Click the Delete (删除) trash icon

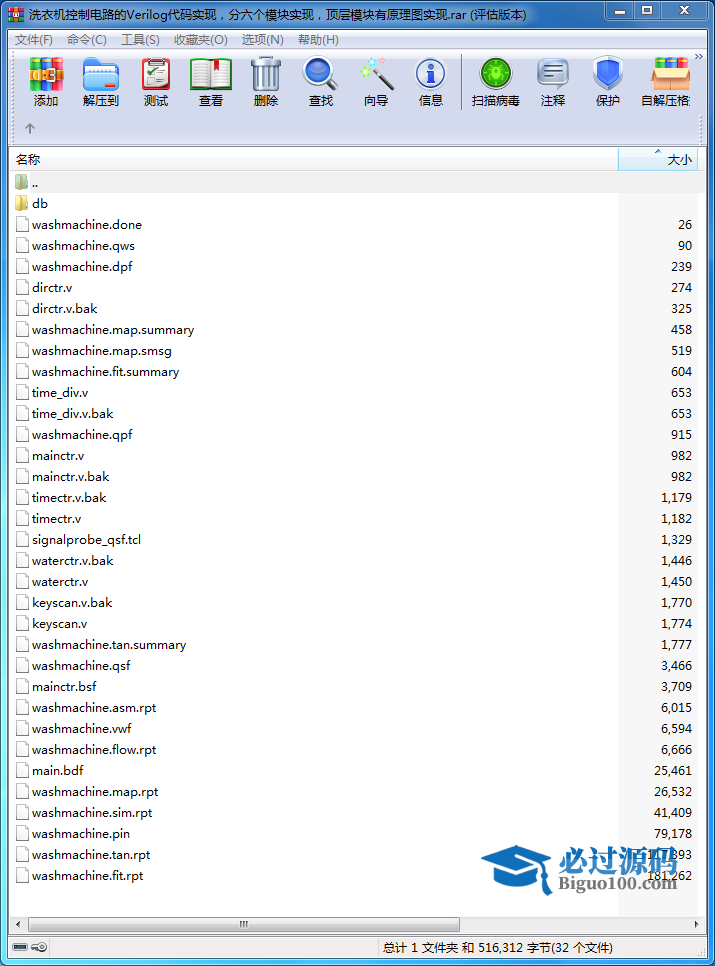click(x=266, y=81)
